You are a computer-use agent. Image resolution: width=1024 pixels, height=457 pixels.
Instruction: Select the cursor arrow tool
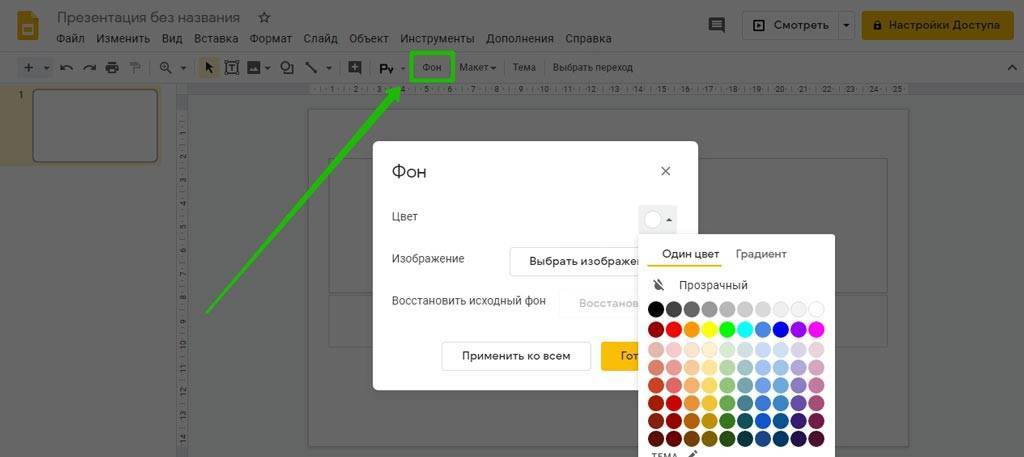(210, 68)
